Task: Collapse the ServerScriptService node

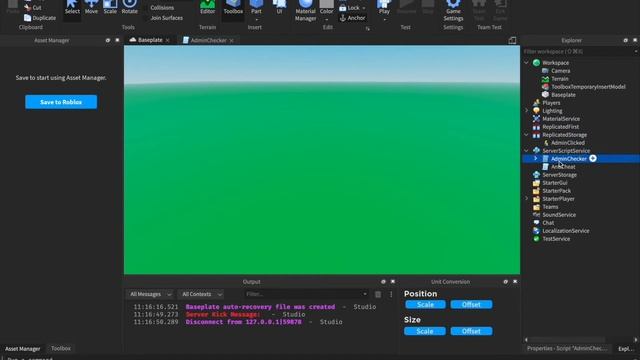Action: point(527,151)
